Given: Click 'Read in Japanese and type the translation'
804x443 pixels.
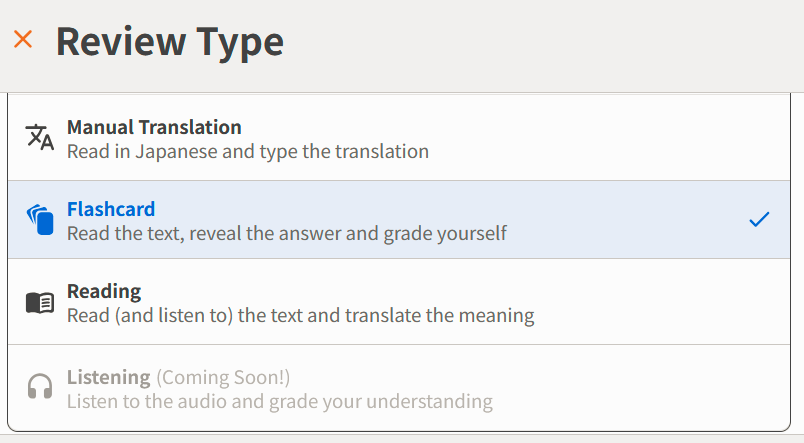Looking at the screenshot, I should click(248, 152).
